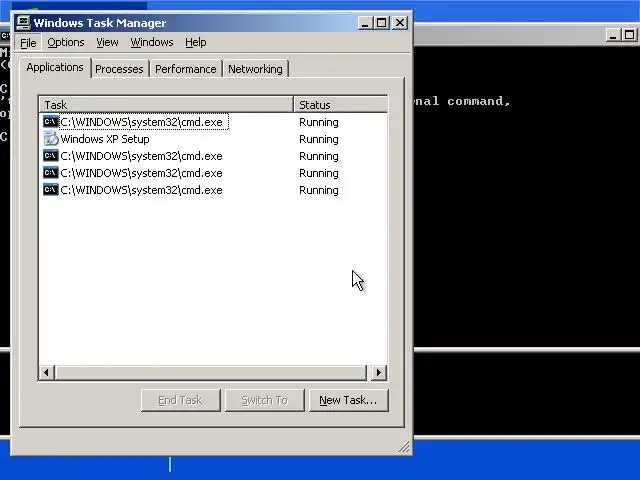This screenshot has height=480, width=640.
Task: Select the Applications tab
Action: coord(55,67)
